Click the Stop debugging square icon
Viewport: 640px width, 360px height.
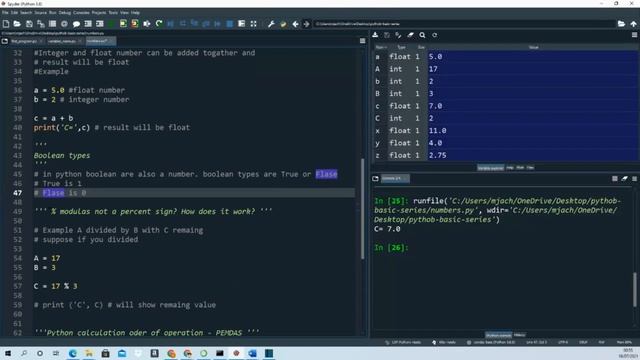click(x=230, y=24)
